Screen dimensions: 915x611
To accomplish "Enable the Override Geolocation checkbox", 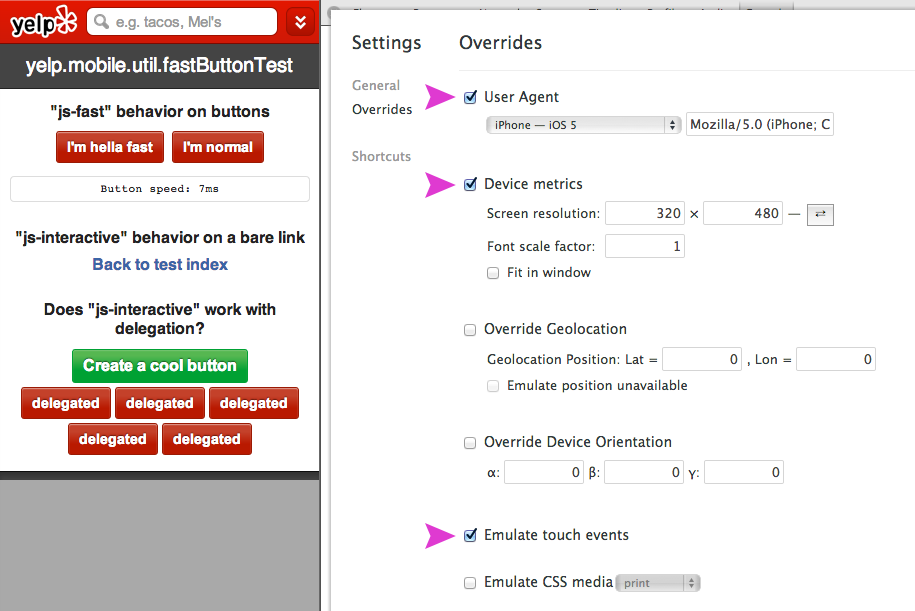I will point(470,330).
